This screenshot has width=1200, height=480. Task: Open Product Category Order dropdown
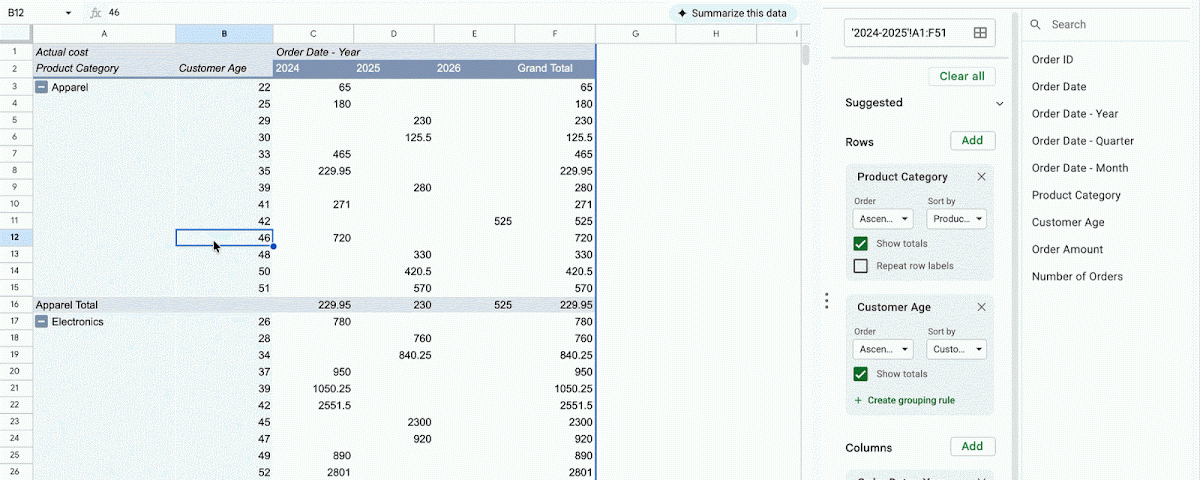[883, 218]
